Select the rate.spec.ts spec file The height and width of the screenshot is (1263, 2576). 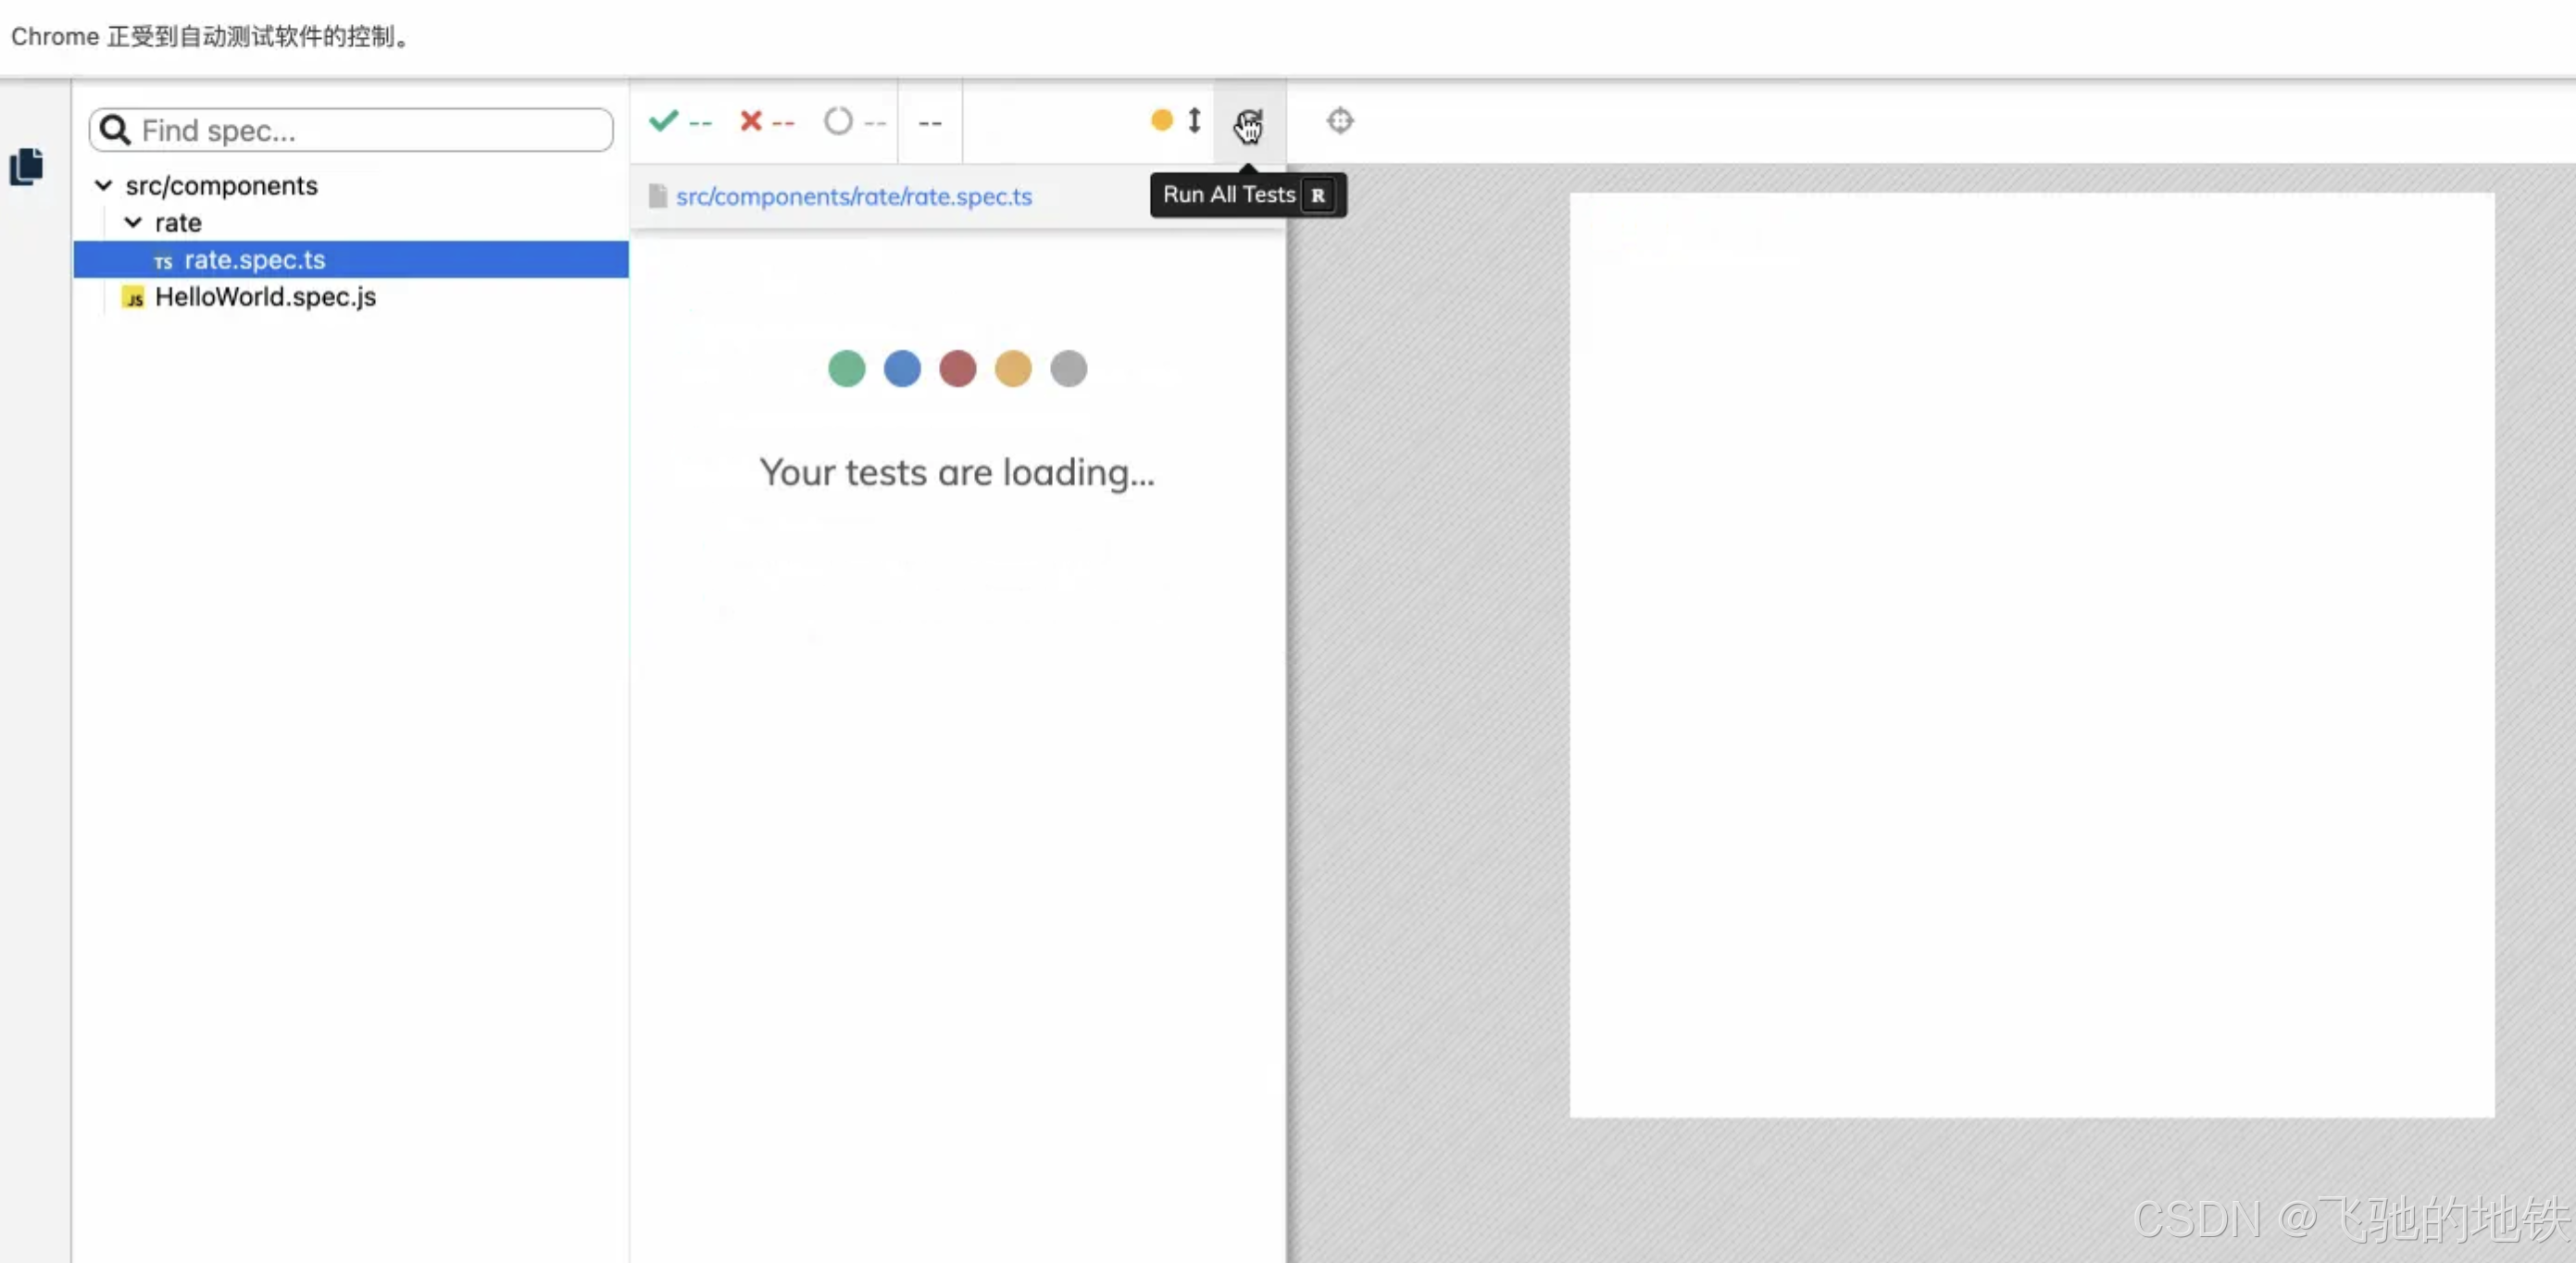click(254, 260)
